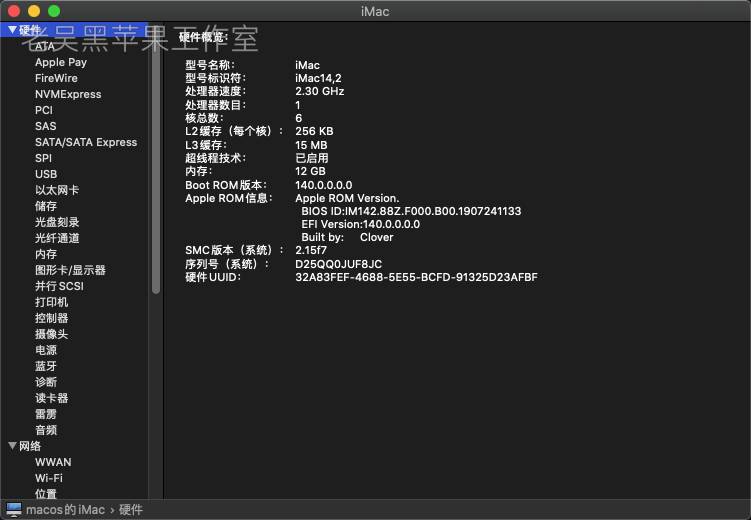This screenshot has height=520, width=751.
Task: Select 图形卡/显示器 in sidebar
Action: [x=70, y=270]
